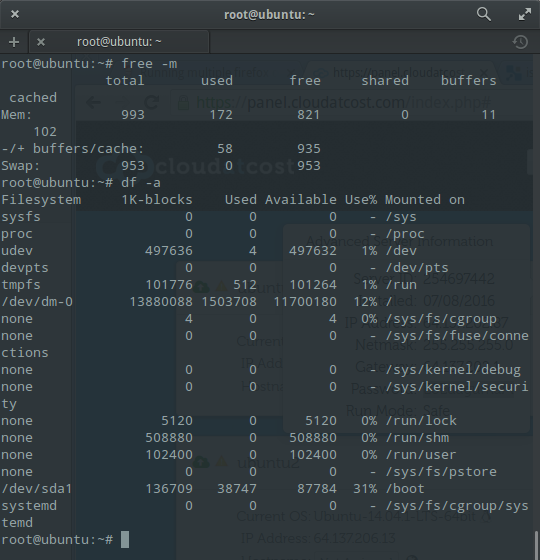Image resolution: width=540 pixels, height=560 pixels.
Task: Open the tab history clock icon
Action: click(520, 42)
